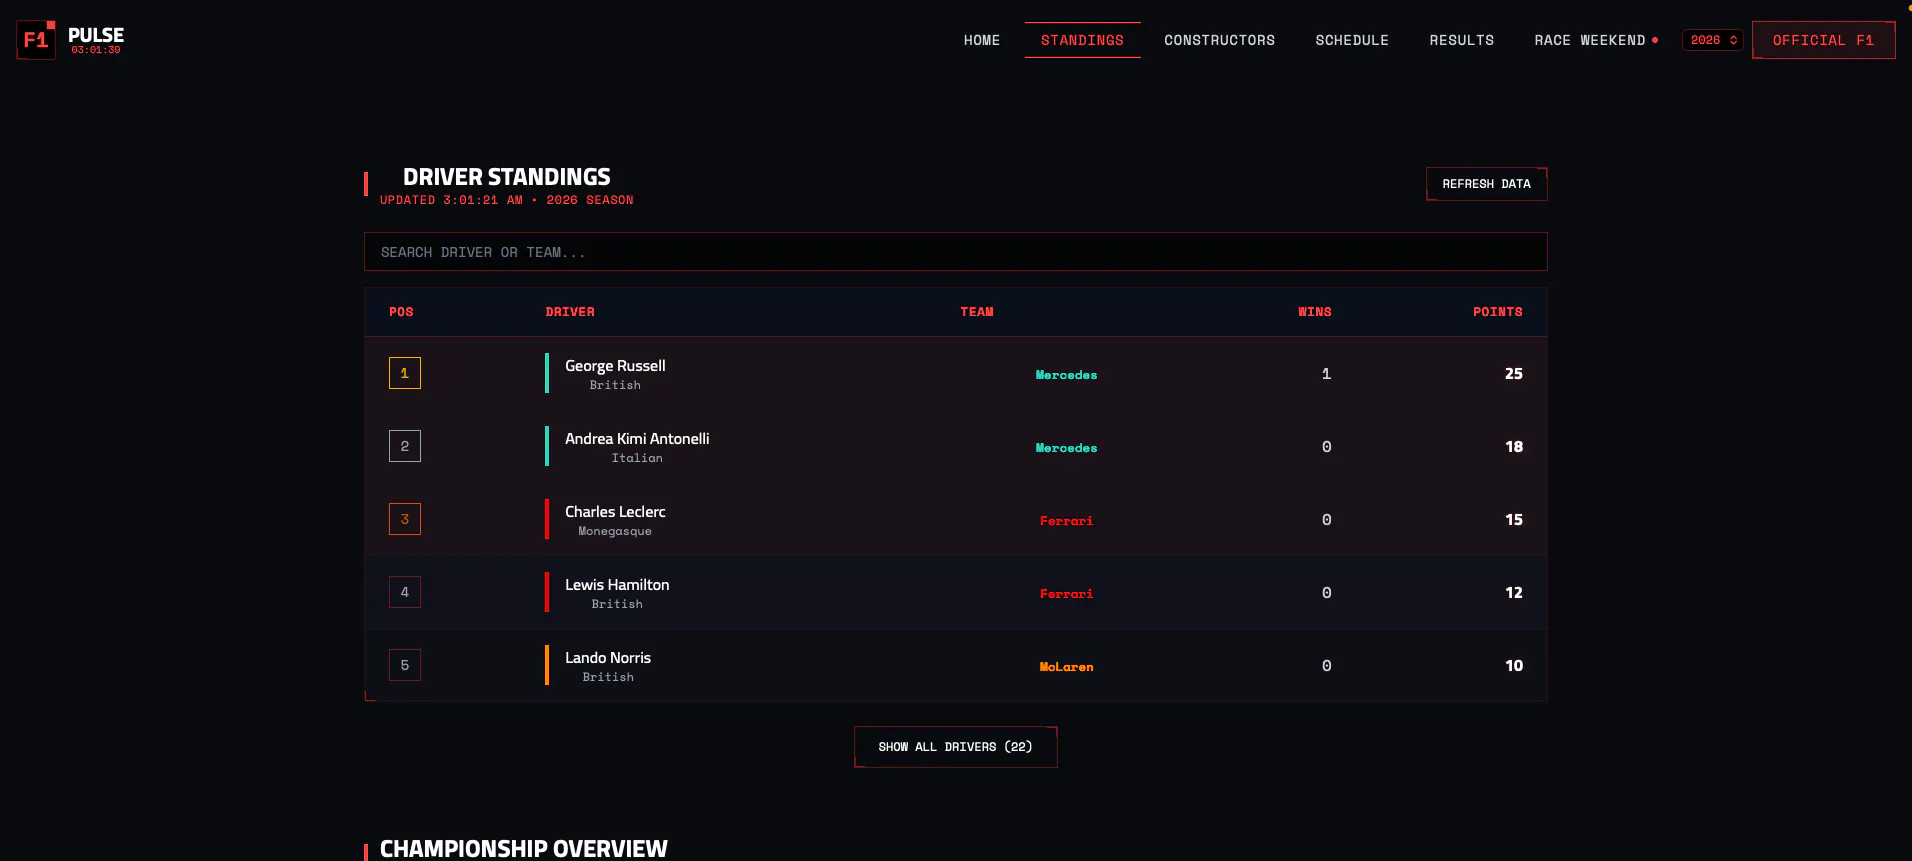Image resolution: width=1912 pixels, height=861 pixels.
Task: Click the DRIVER column header
Action: [570, 312]
